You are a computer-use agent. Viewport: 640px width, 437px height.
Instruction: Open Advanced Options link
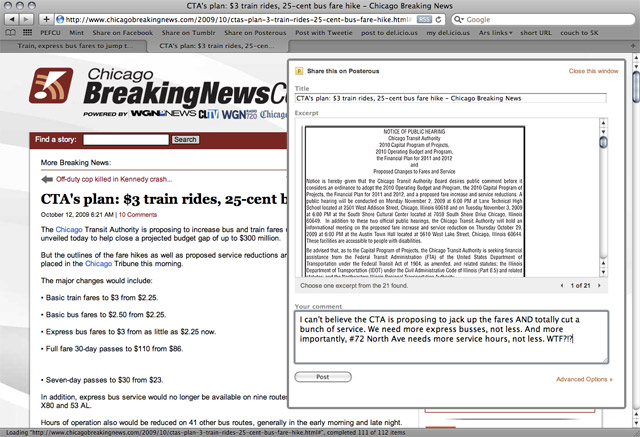584,379
